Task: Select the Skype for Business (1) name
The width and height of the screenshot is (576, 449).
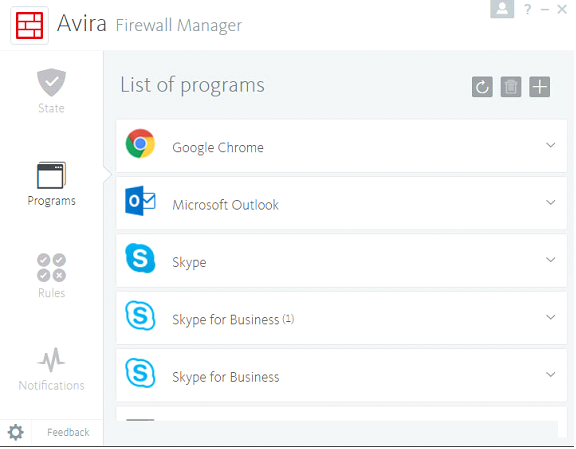Action: click(233, 320)
